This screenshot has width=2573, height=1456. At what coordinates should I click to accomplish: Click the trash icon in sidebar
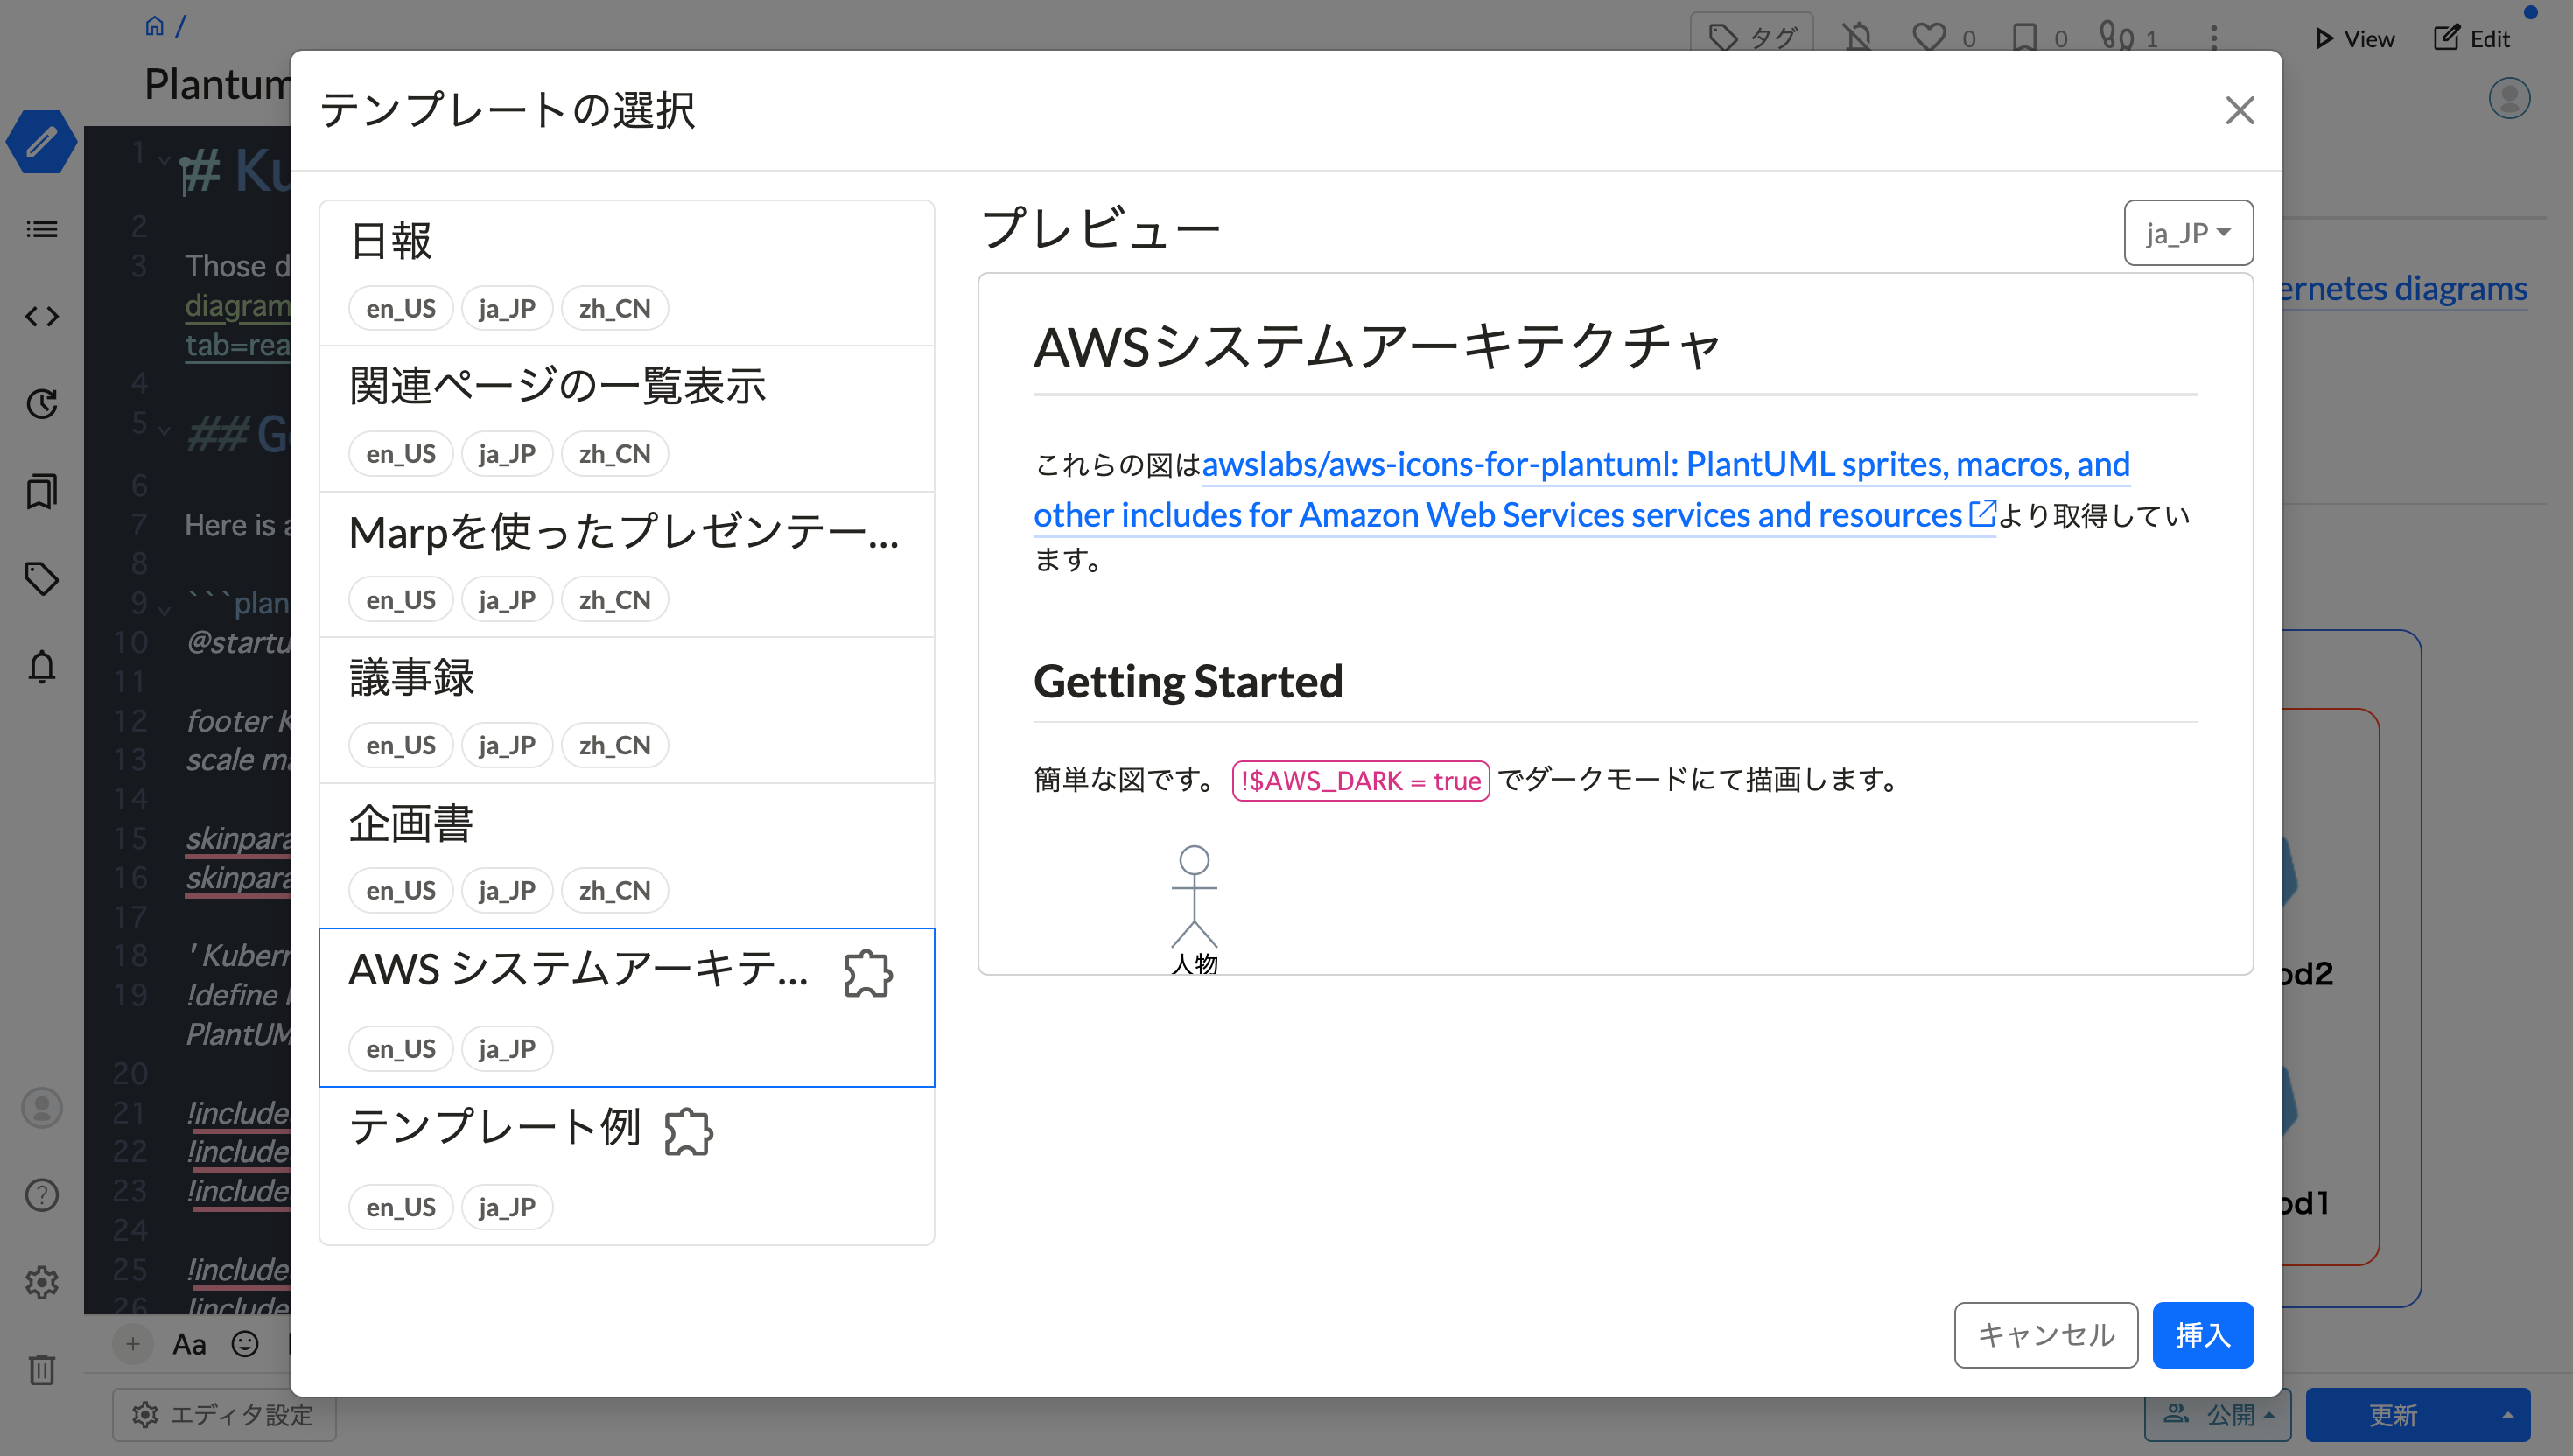click(x=41, y=1369)
